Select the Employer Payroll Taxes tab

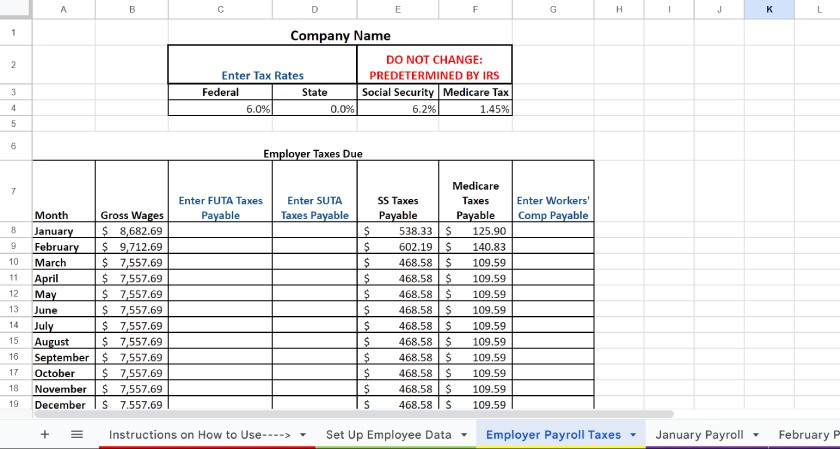click(553, 435)
